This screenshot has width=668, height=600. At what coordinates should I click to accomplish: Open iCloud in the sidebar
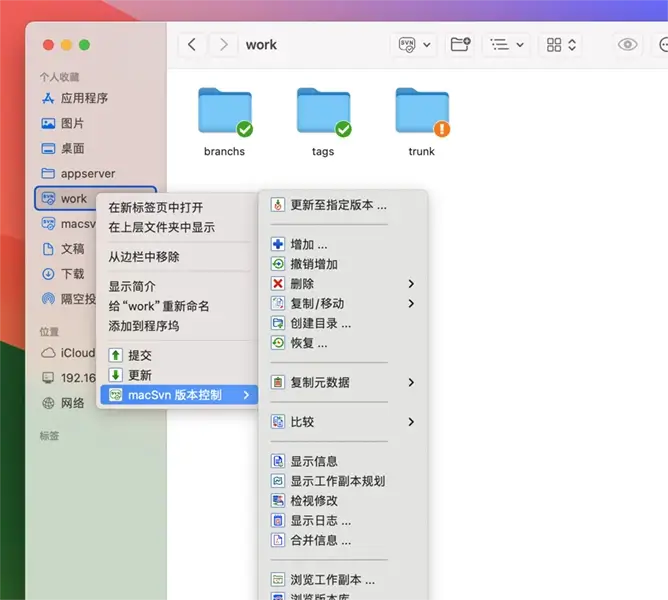pyautogui.click(x=68, y=353)
